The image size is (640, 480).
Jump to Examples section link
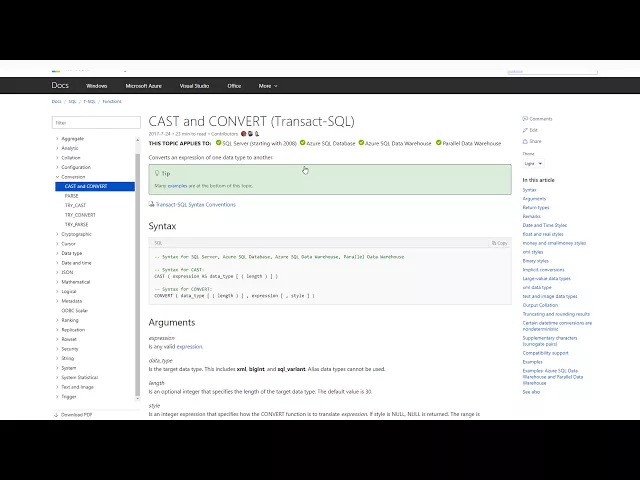point(532,362)
